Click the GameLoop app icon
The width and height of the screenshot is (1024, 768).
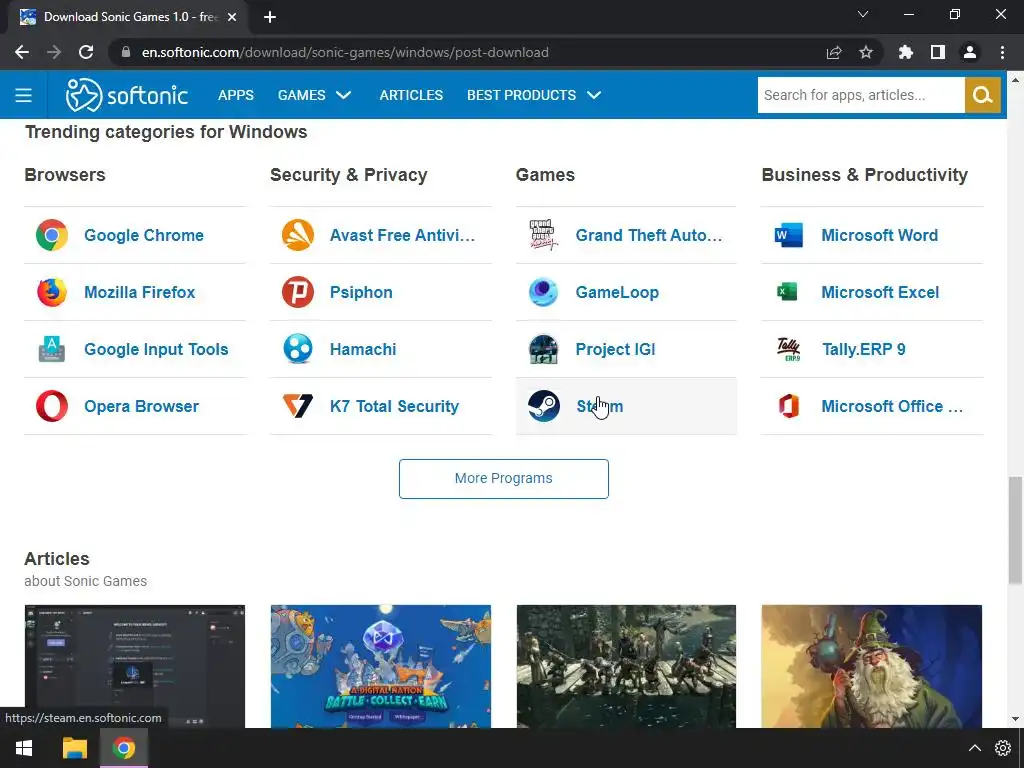(x=543, y=292)
